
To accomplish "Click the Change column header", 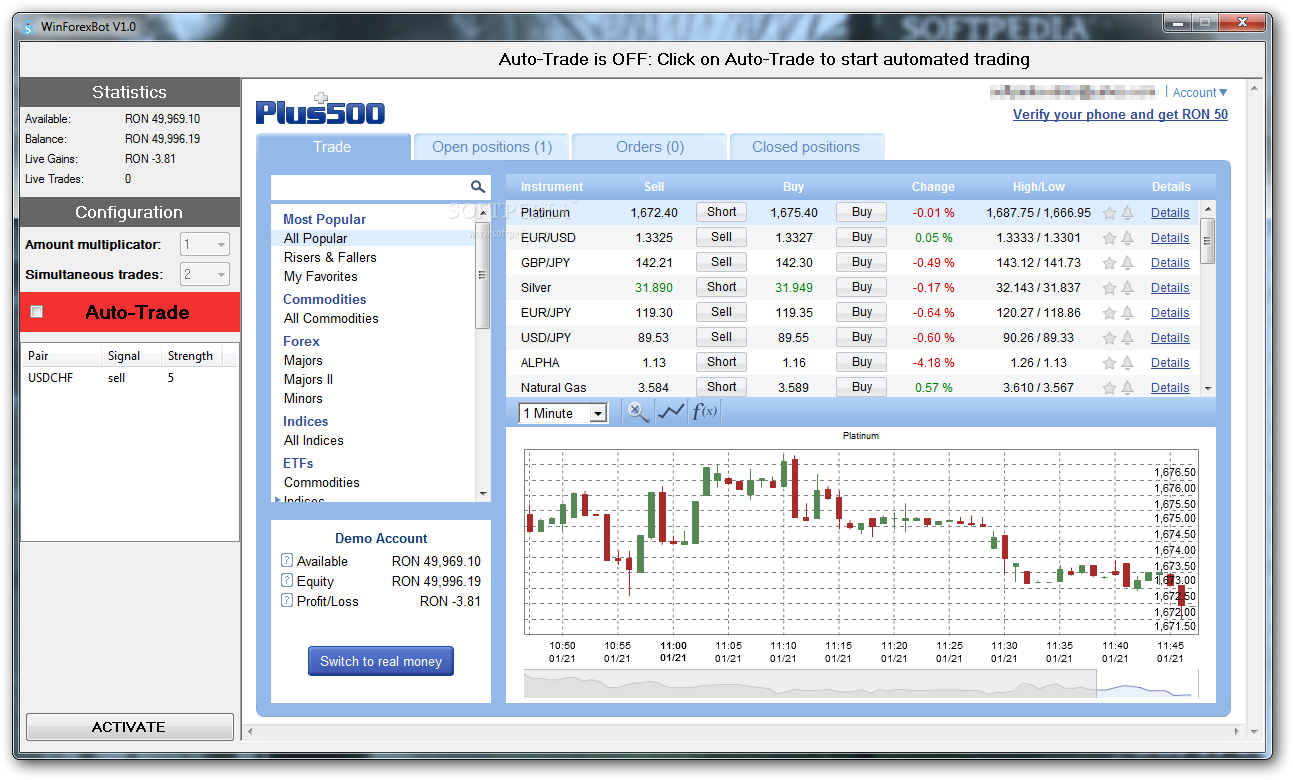I will pyautogui.click(x=933, y=187).
